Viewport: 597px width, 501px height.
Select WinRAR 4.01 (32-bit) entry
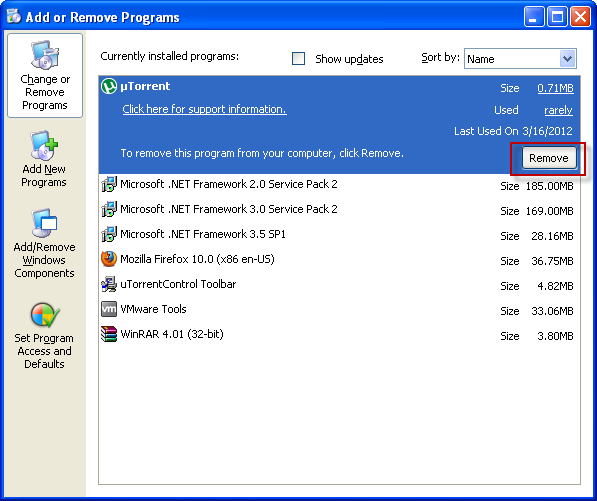[x=339, y=335]
